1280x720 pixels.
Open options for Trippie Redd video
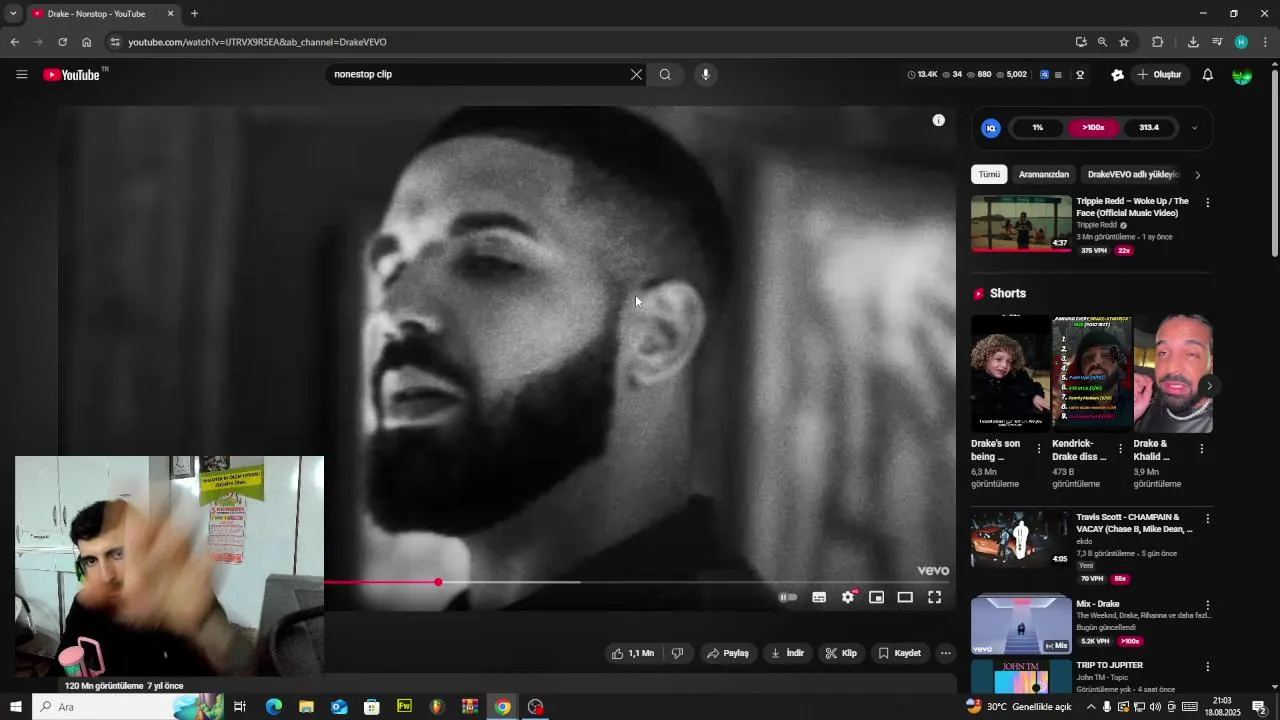pyautogui.click(x=1207, y=203)
